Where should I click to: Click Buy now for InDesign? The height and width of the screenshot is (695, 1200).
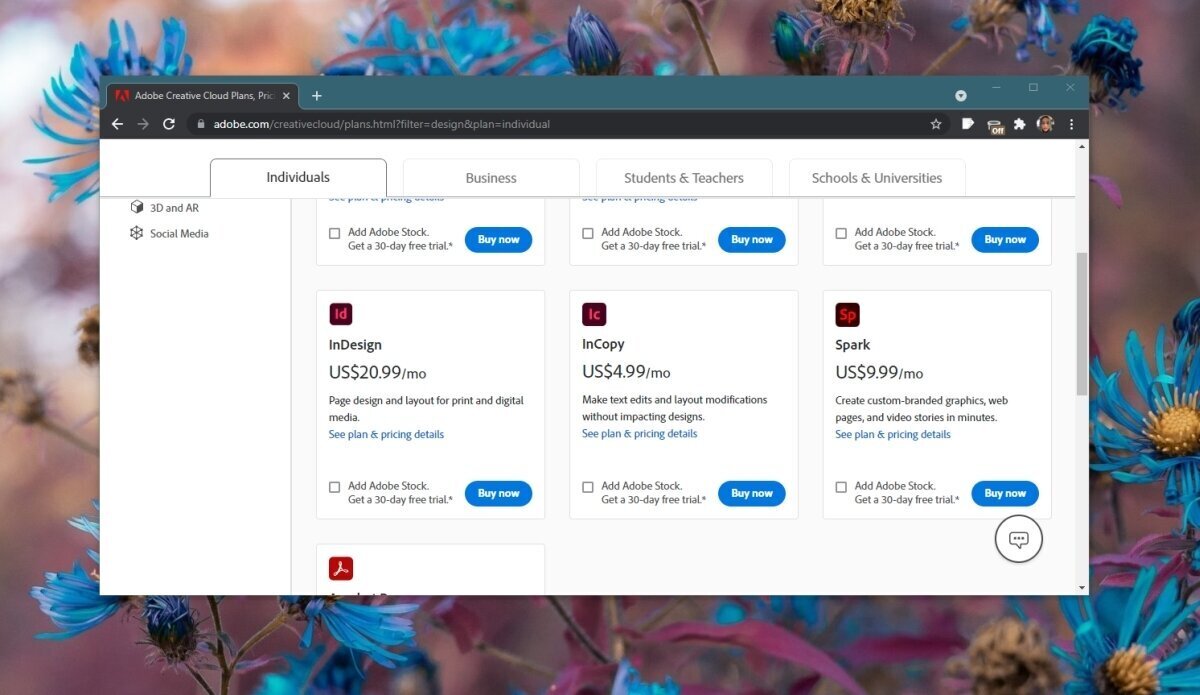pos(498,493)
